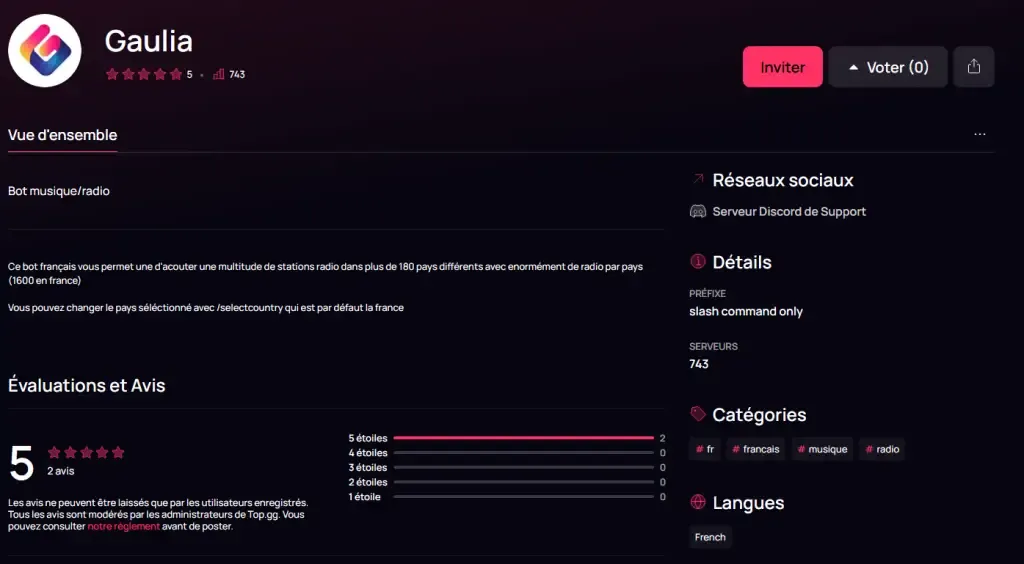This screenshot has height=564, width=1024.
Task: Click the Réseaux sociaux heading
Action: (782, 180)
